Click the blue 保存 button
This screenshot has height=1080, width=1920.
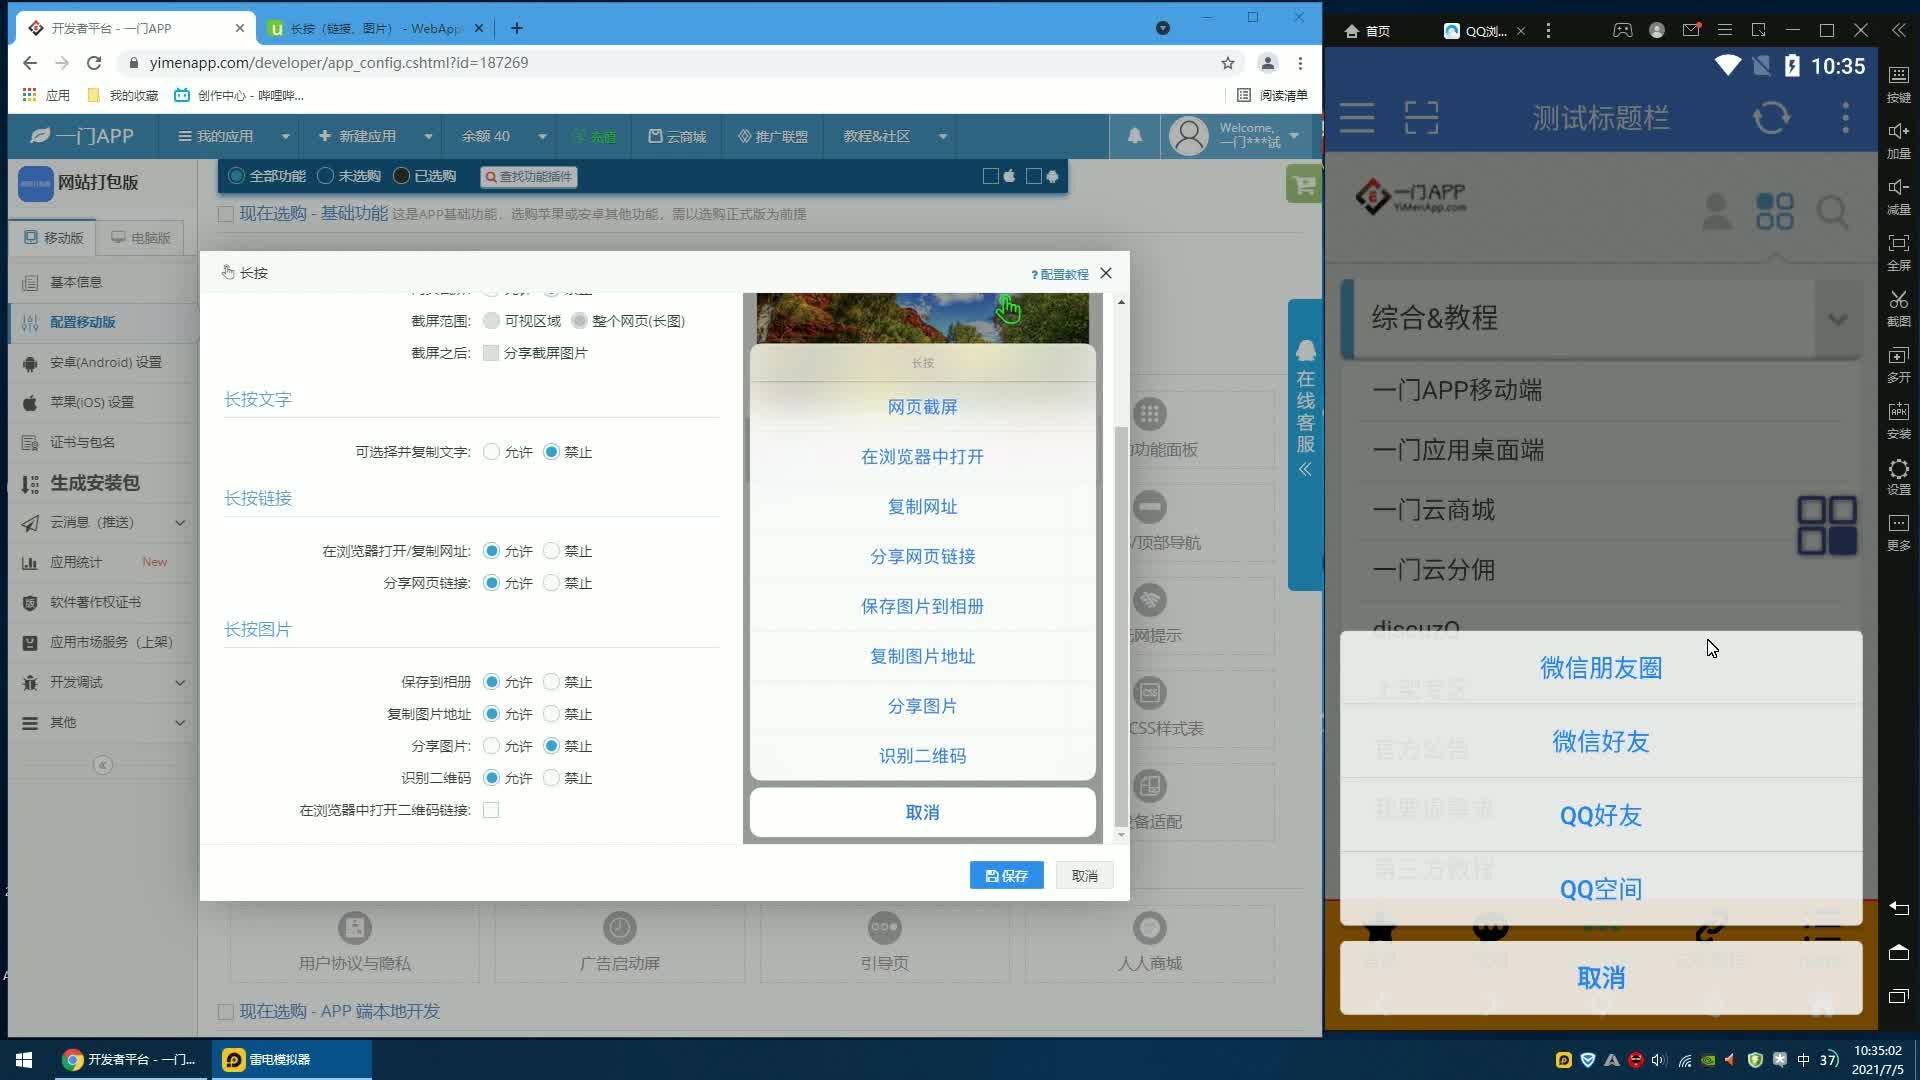tap(1006, 876)
